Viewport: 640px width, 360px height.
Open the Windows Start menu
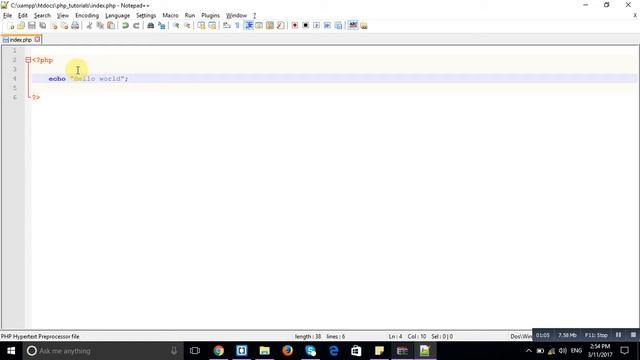(11, 351)
